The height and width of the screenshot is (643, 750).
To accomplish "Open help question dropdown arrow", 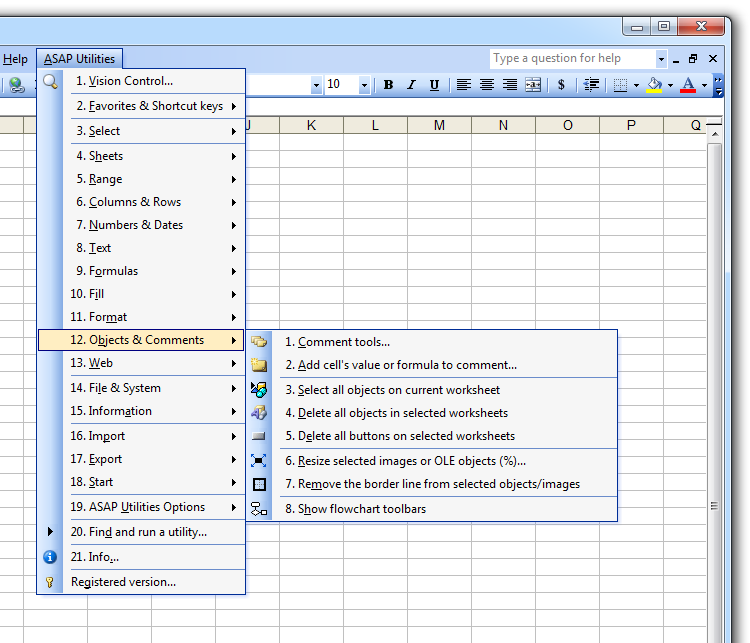I will click(x=661, y=59).
